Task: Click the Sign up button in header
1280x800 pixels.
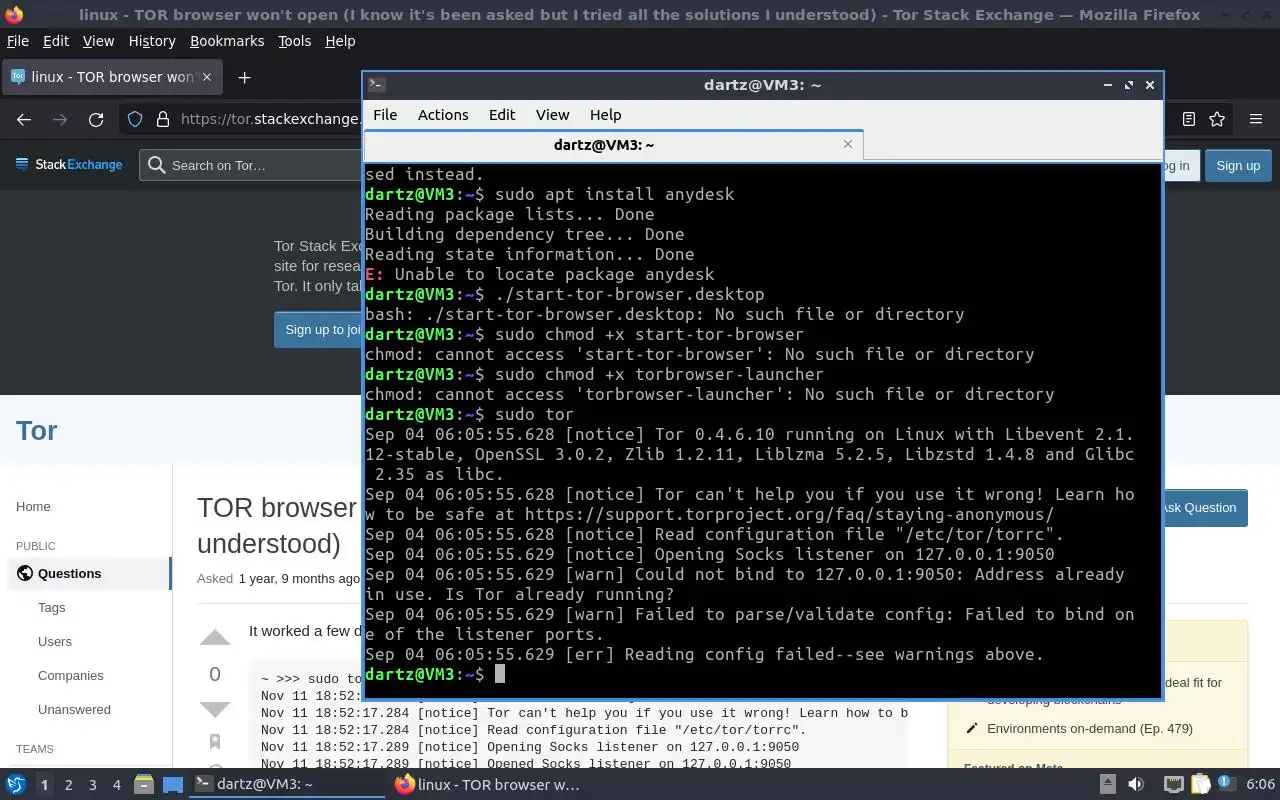Action: [x=1238, y=165]
